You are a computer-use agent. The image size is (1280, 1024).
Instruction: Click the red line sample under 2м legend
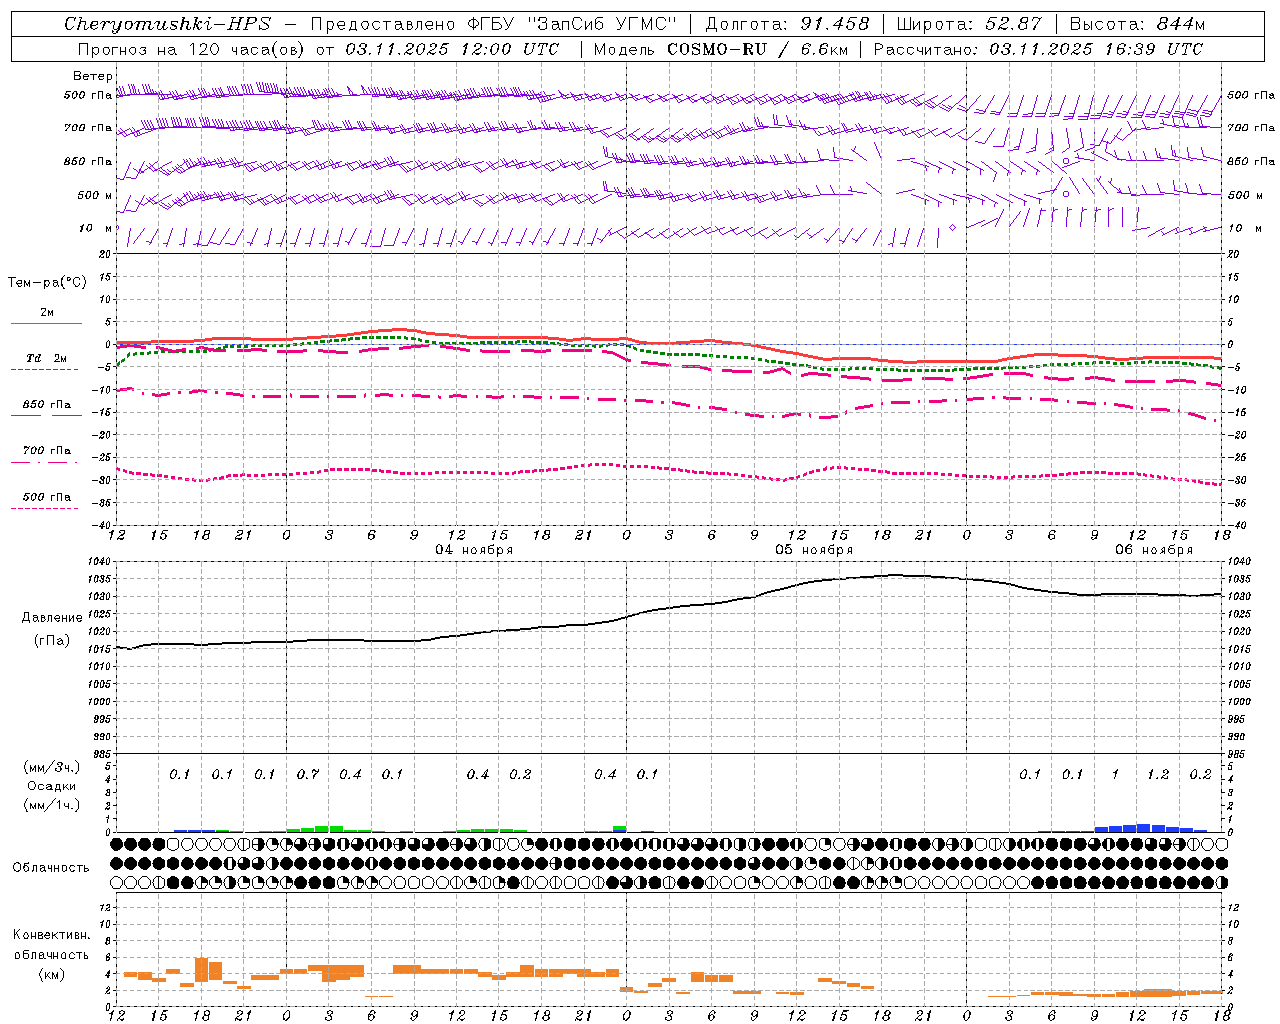point(47,323)
